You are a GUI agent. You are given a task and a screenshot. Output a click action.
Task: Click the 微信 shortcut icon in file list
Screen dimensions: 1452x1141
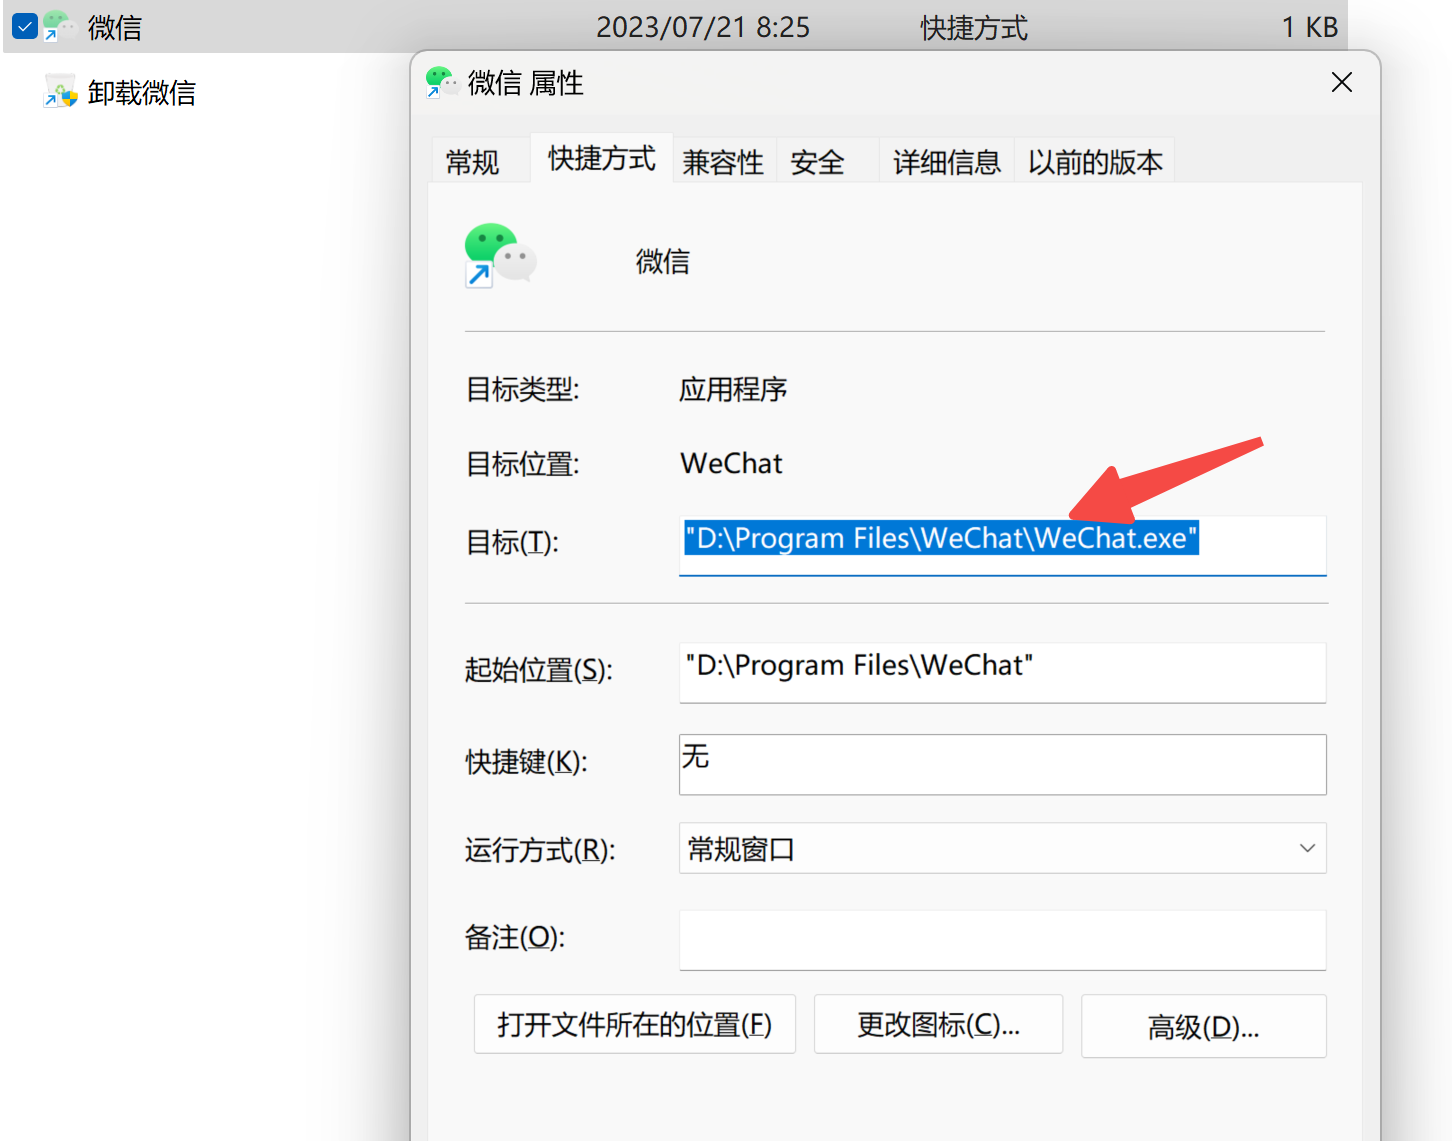coord(60,26)
